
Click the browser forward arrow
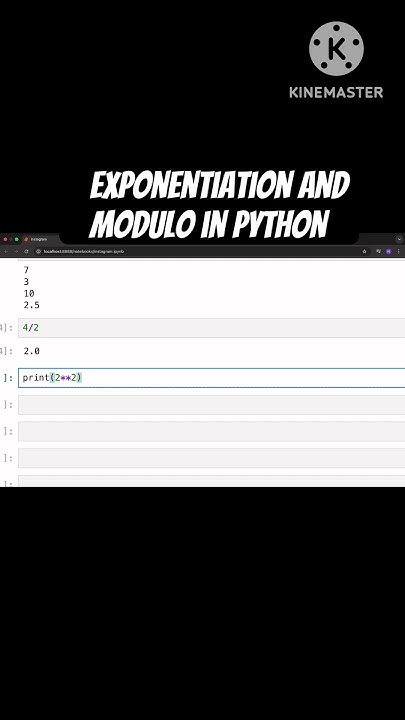[16, 252]
